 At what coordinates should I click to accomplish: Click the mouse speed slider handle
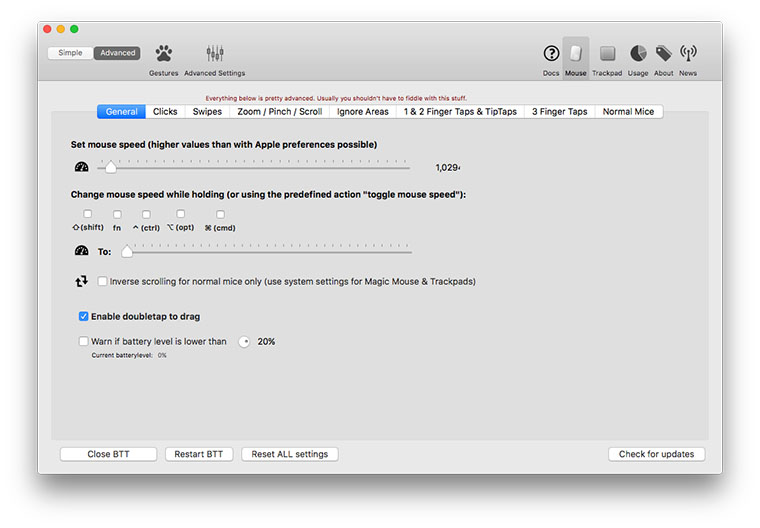click(111, 167)
